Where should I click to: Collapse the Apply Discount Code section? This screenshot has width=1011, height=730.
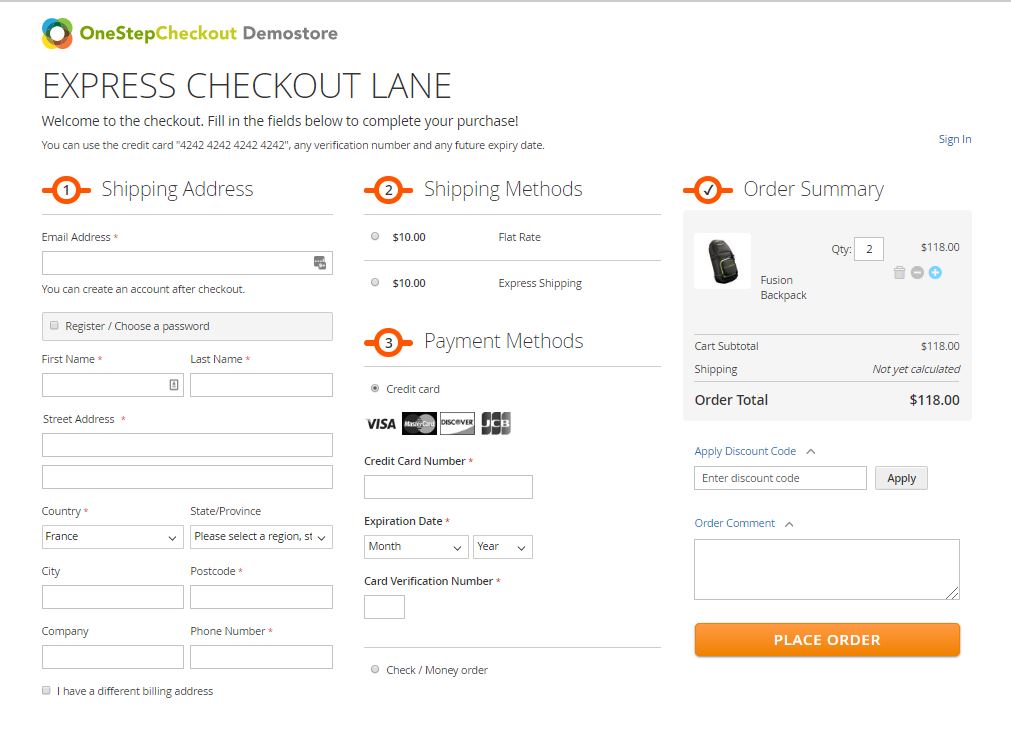pyautogui.click(x=754, y=451)
